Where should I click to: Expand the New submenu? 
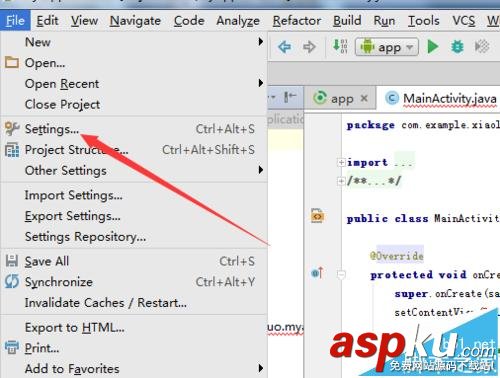pos(134,42)
